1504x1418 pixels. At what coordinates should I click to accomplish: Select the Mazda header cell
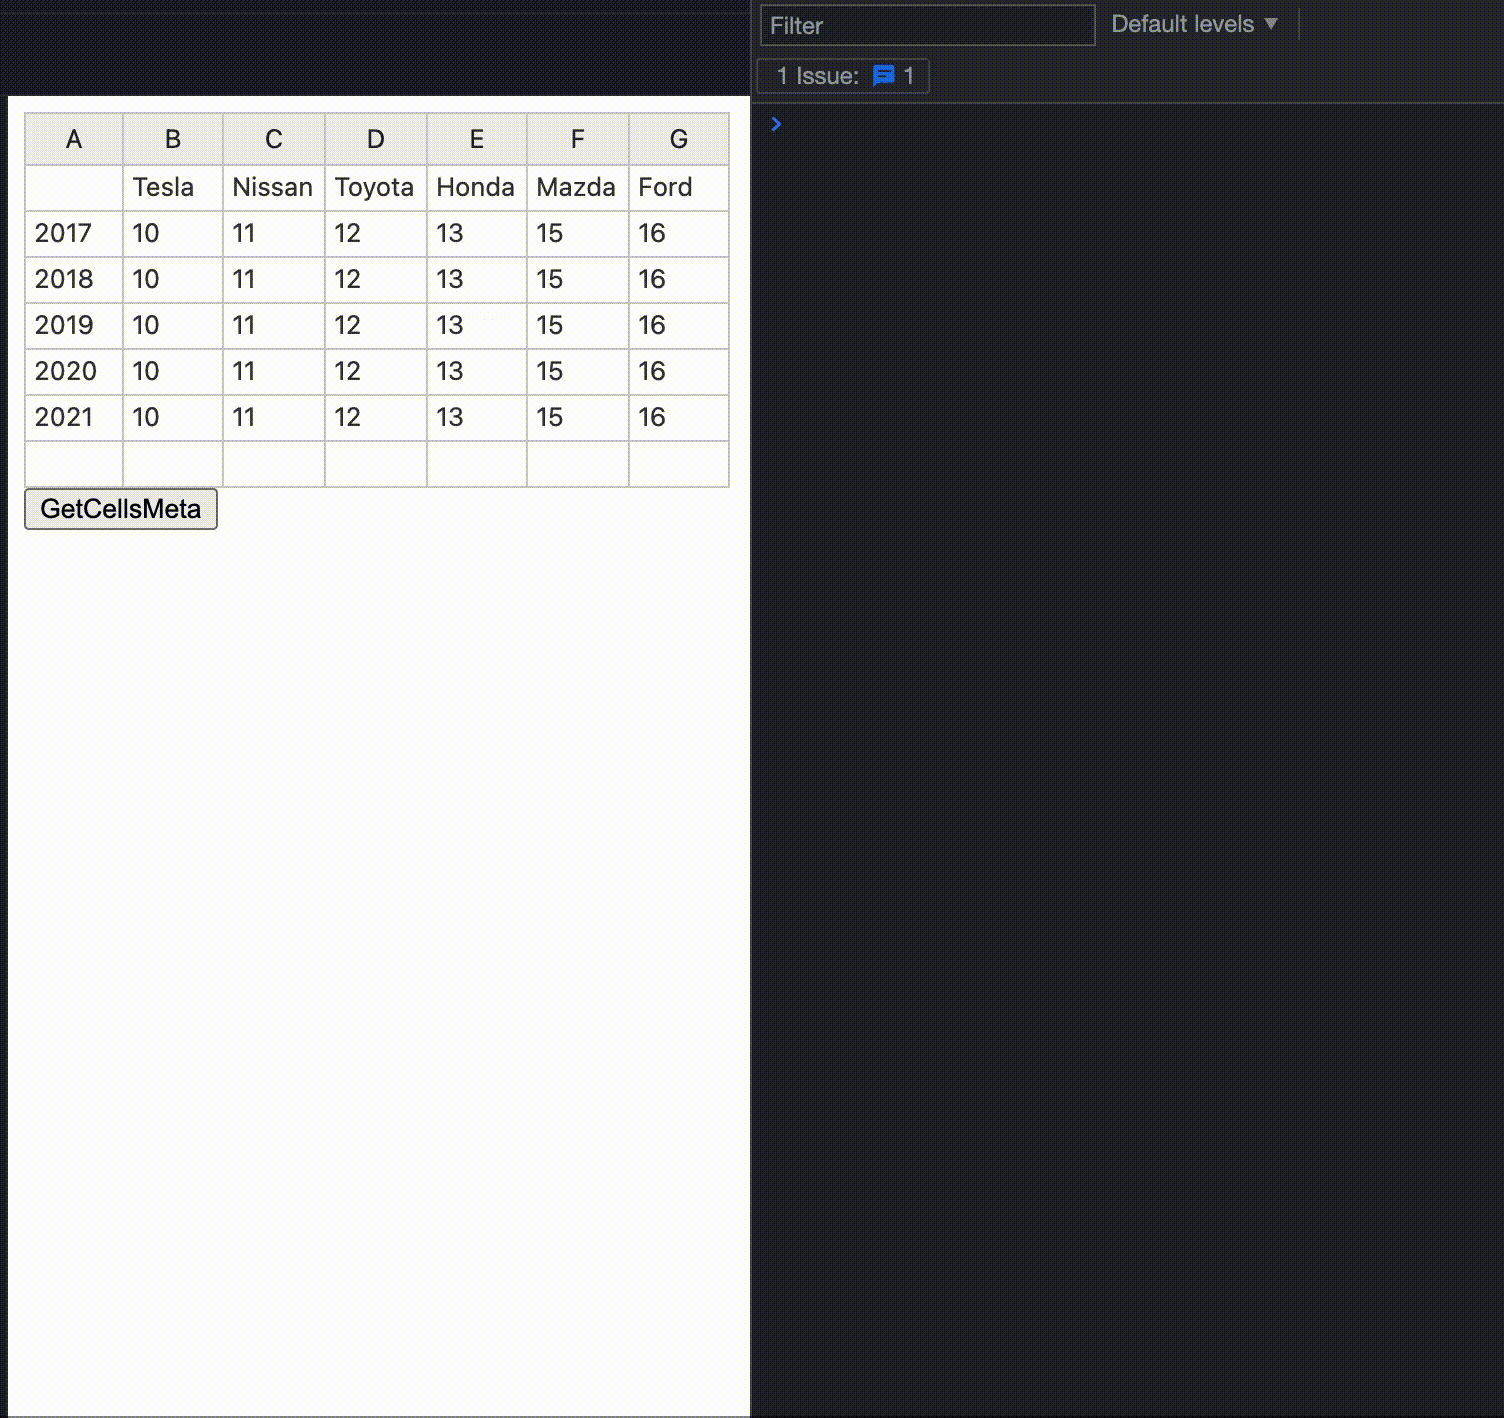click(x=576, y=187)
